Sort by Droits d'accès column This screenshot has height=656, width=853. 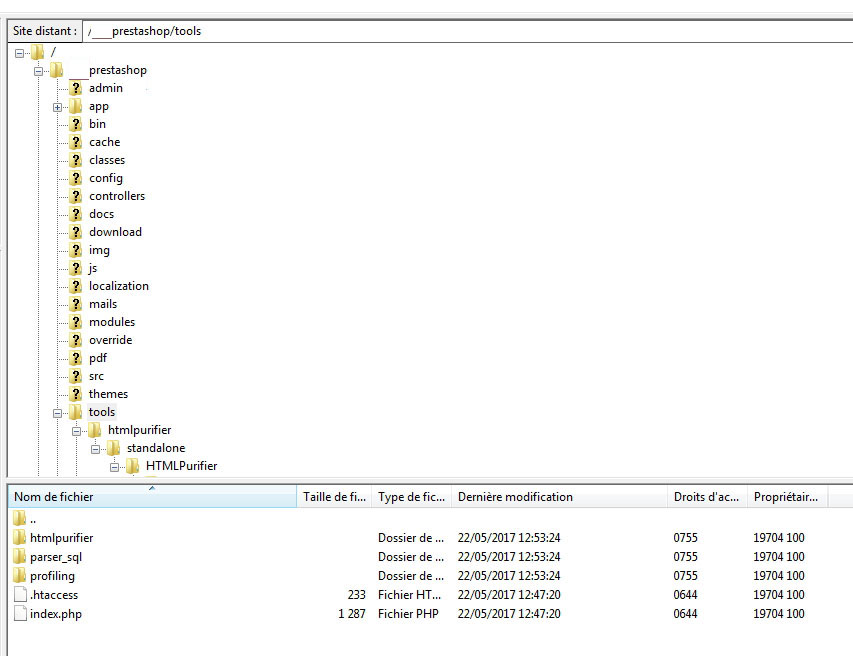pos(707,496)
